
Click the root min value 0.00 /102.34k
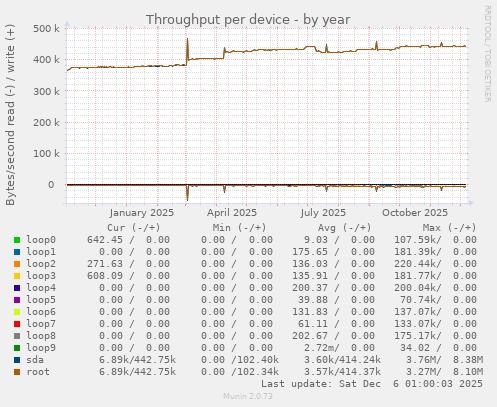click(240, 372)
